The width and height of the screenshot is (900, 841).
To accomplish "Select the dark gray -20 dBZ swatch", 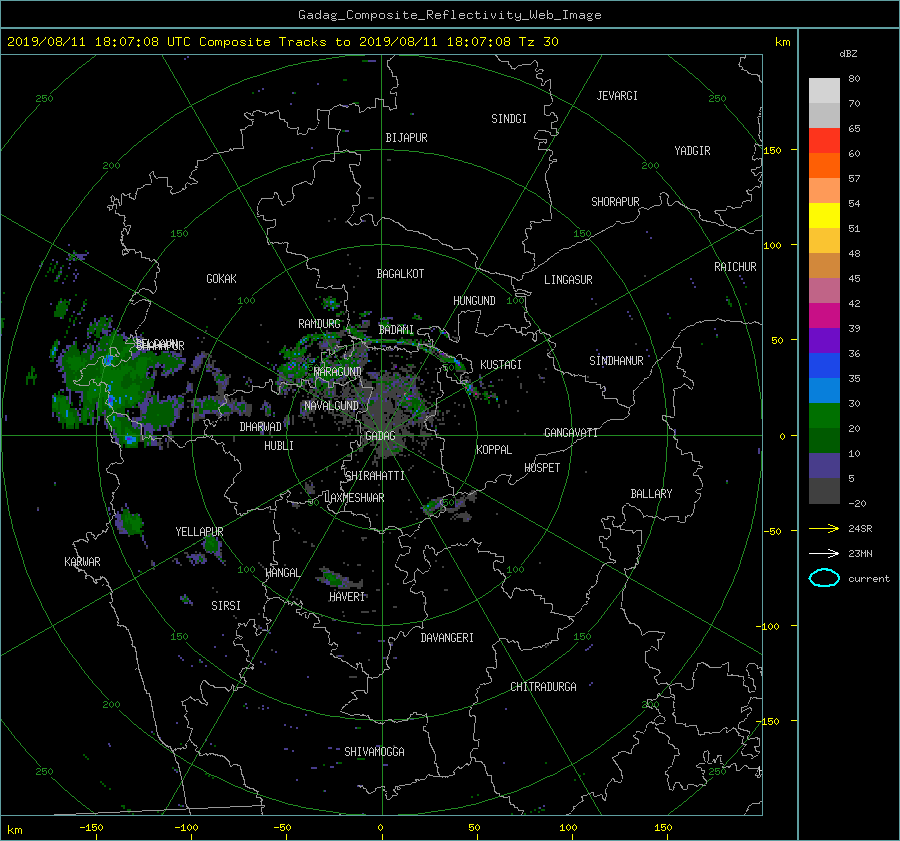I will 824,490.
